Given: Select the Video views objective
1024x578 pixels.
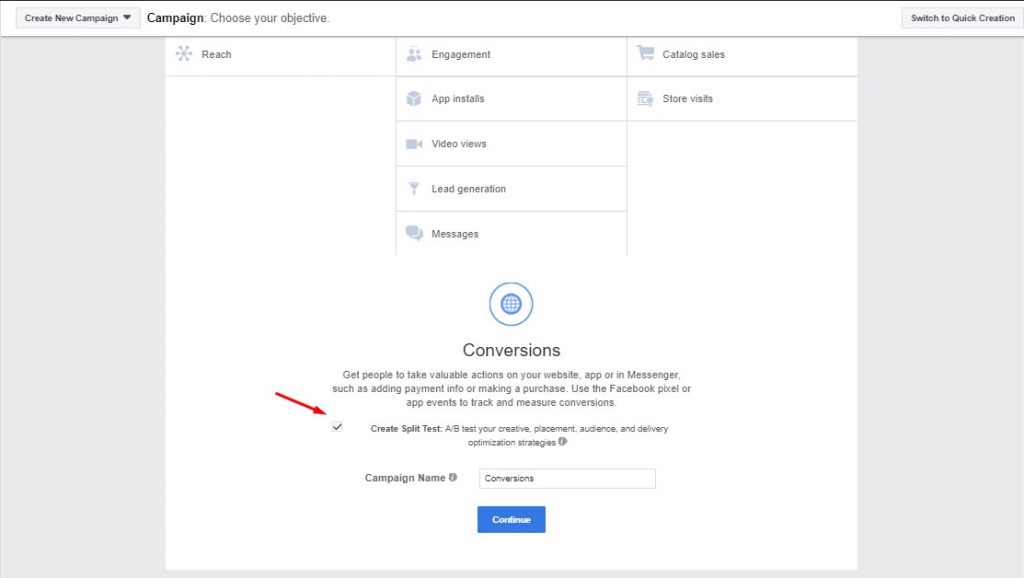Looking at the screenshot, I should click(511, 144).
